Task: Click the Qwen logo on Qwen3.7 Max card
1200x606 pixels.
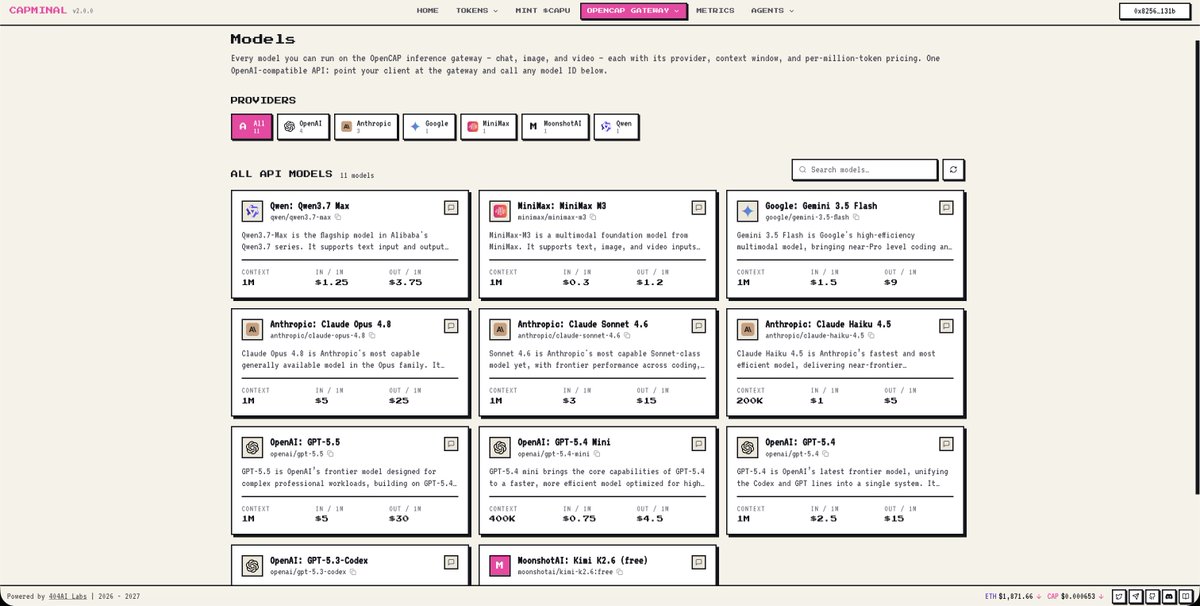Action: pos(252,211)
